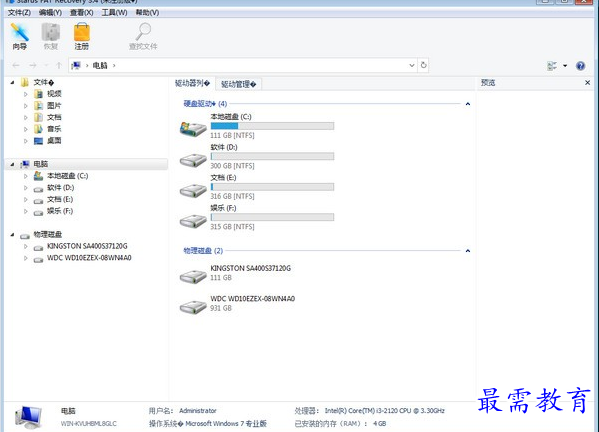Open the blue help question icon
This screenshot has height=432, width=599.
(x=580, y=66)
